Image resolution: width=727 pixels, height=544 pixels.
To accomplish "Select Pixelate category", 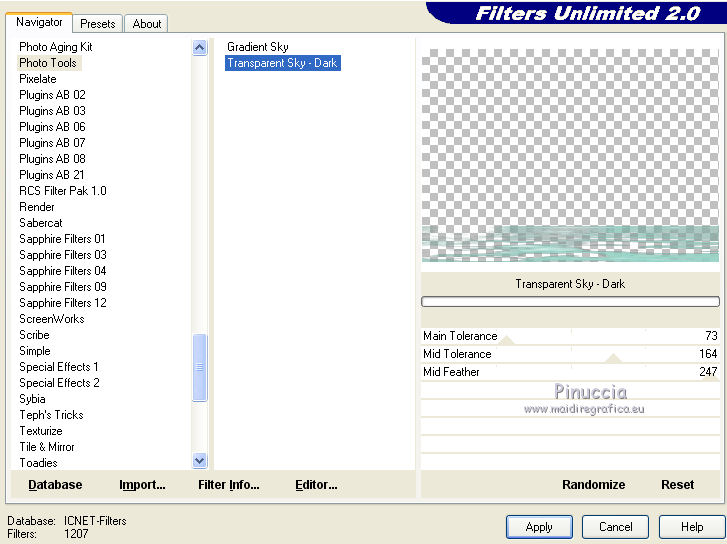I will [38, 79].
